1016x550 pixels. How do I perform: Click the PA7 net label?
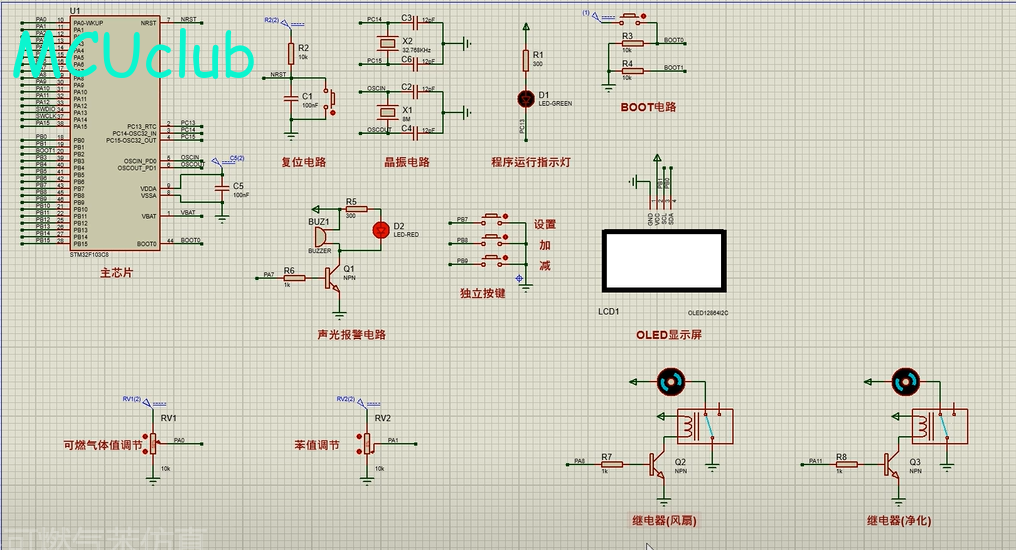pyautogui.click(x=269, y=275)
